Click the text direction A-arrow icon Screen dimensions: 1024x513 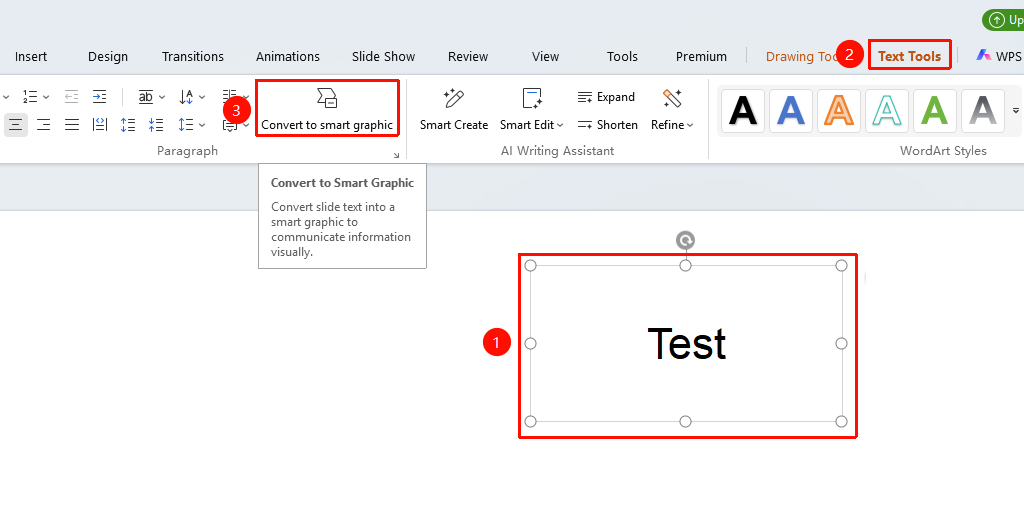click(186, 97)
